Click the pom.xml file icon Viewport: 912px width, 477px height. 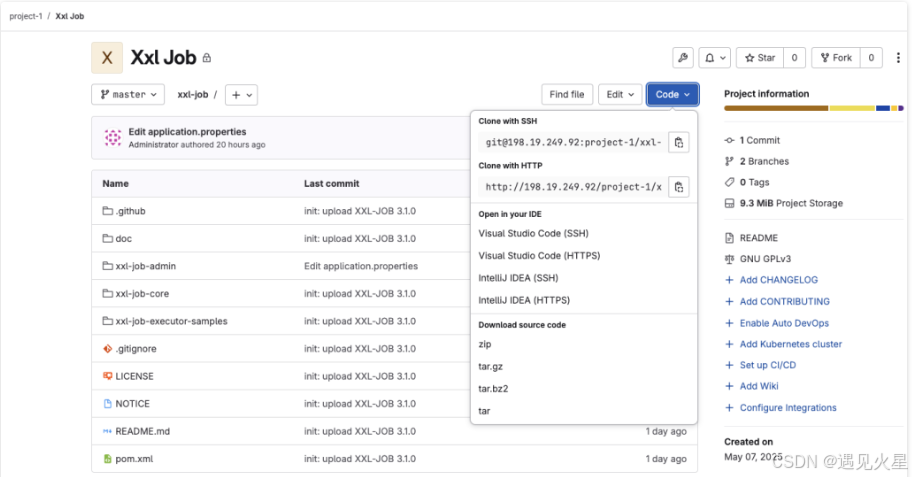[107, 459]
